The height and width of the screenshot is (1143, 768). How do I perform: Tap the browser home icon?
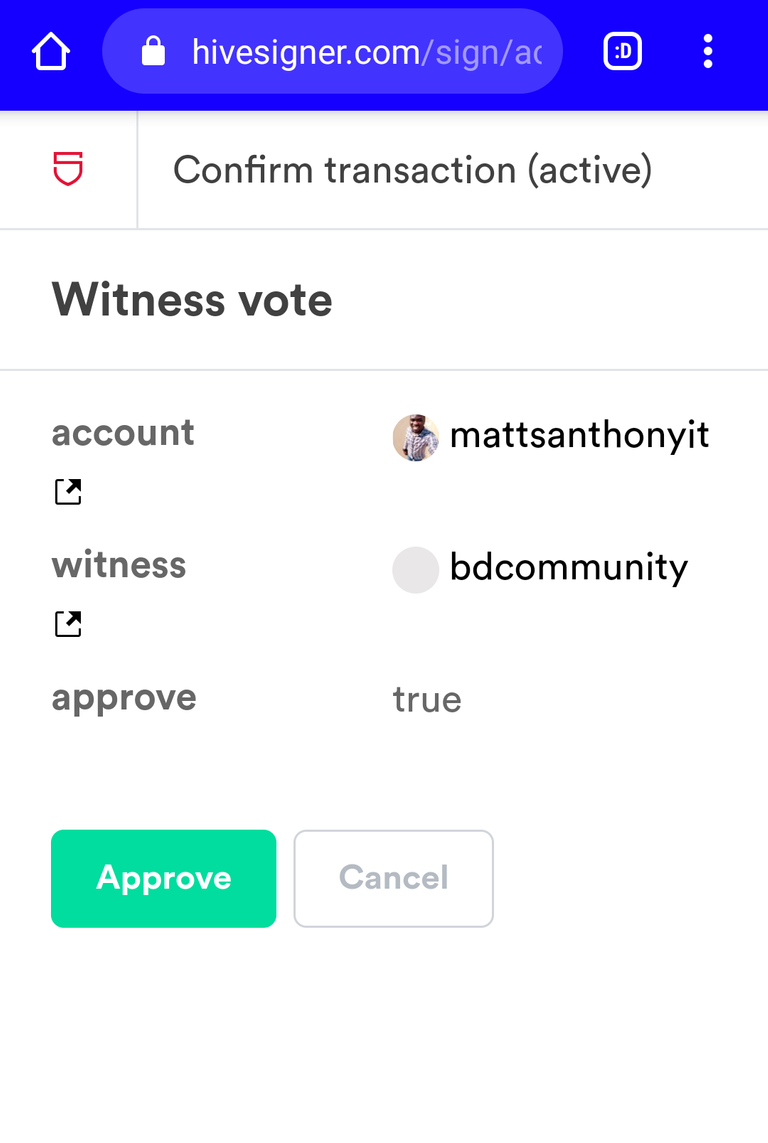[51, 52]
